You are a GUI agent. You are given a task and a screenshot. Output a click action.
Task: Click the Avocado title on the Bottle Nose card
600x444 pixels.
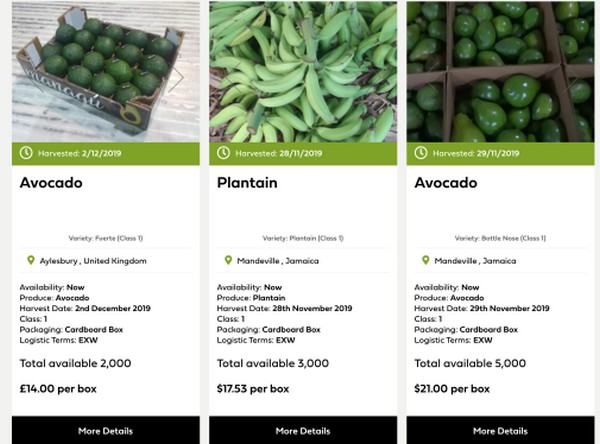click(x=446, y=183)
